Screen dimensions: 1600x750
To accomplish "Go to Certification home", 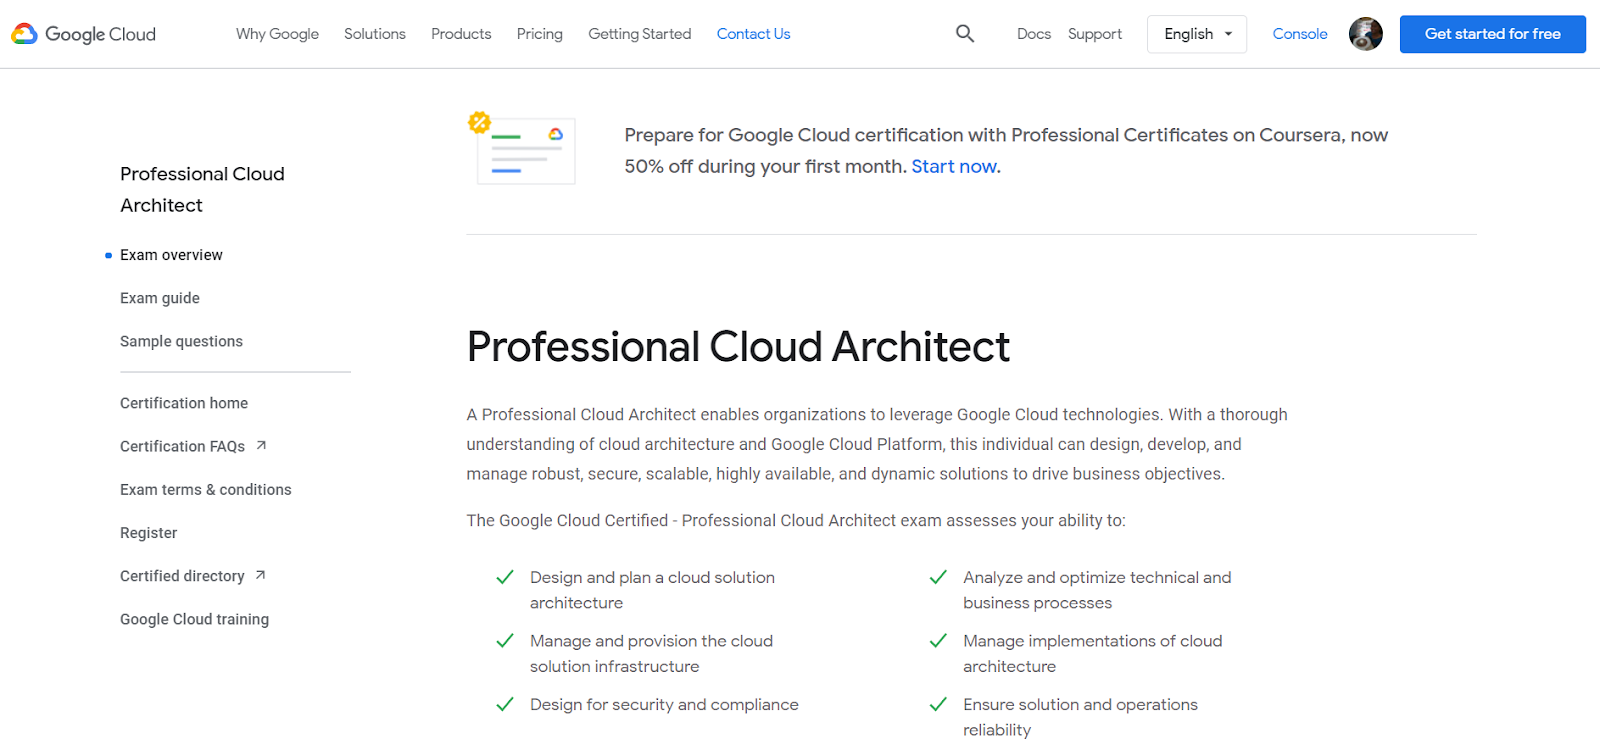I will (184, 403).
